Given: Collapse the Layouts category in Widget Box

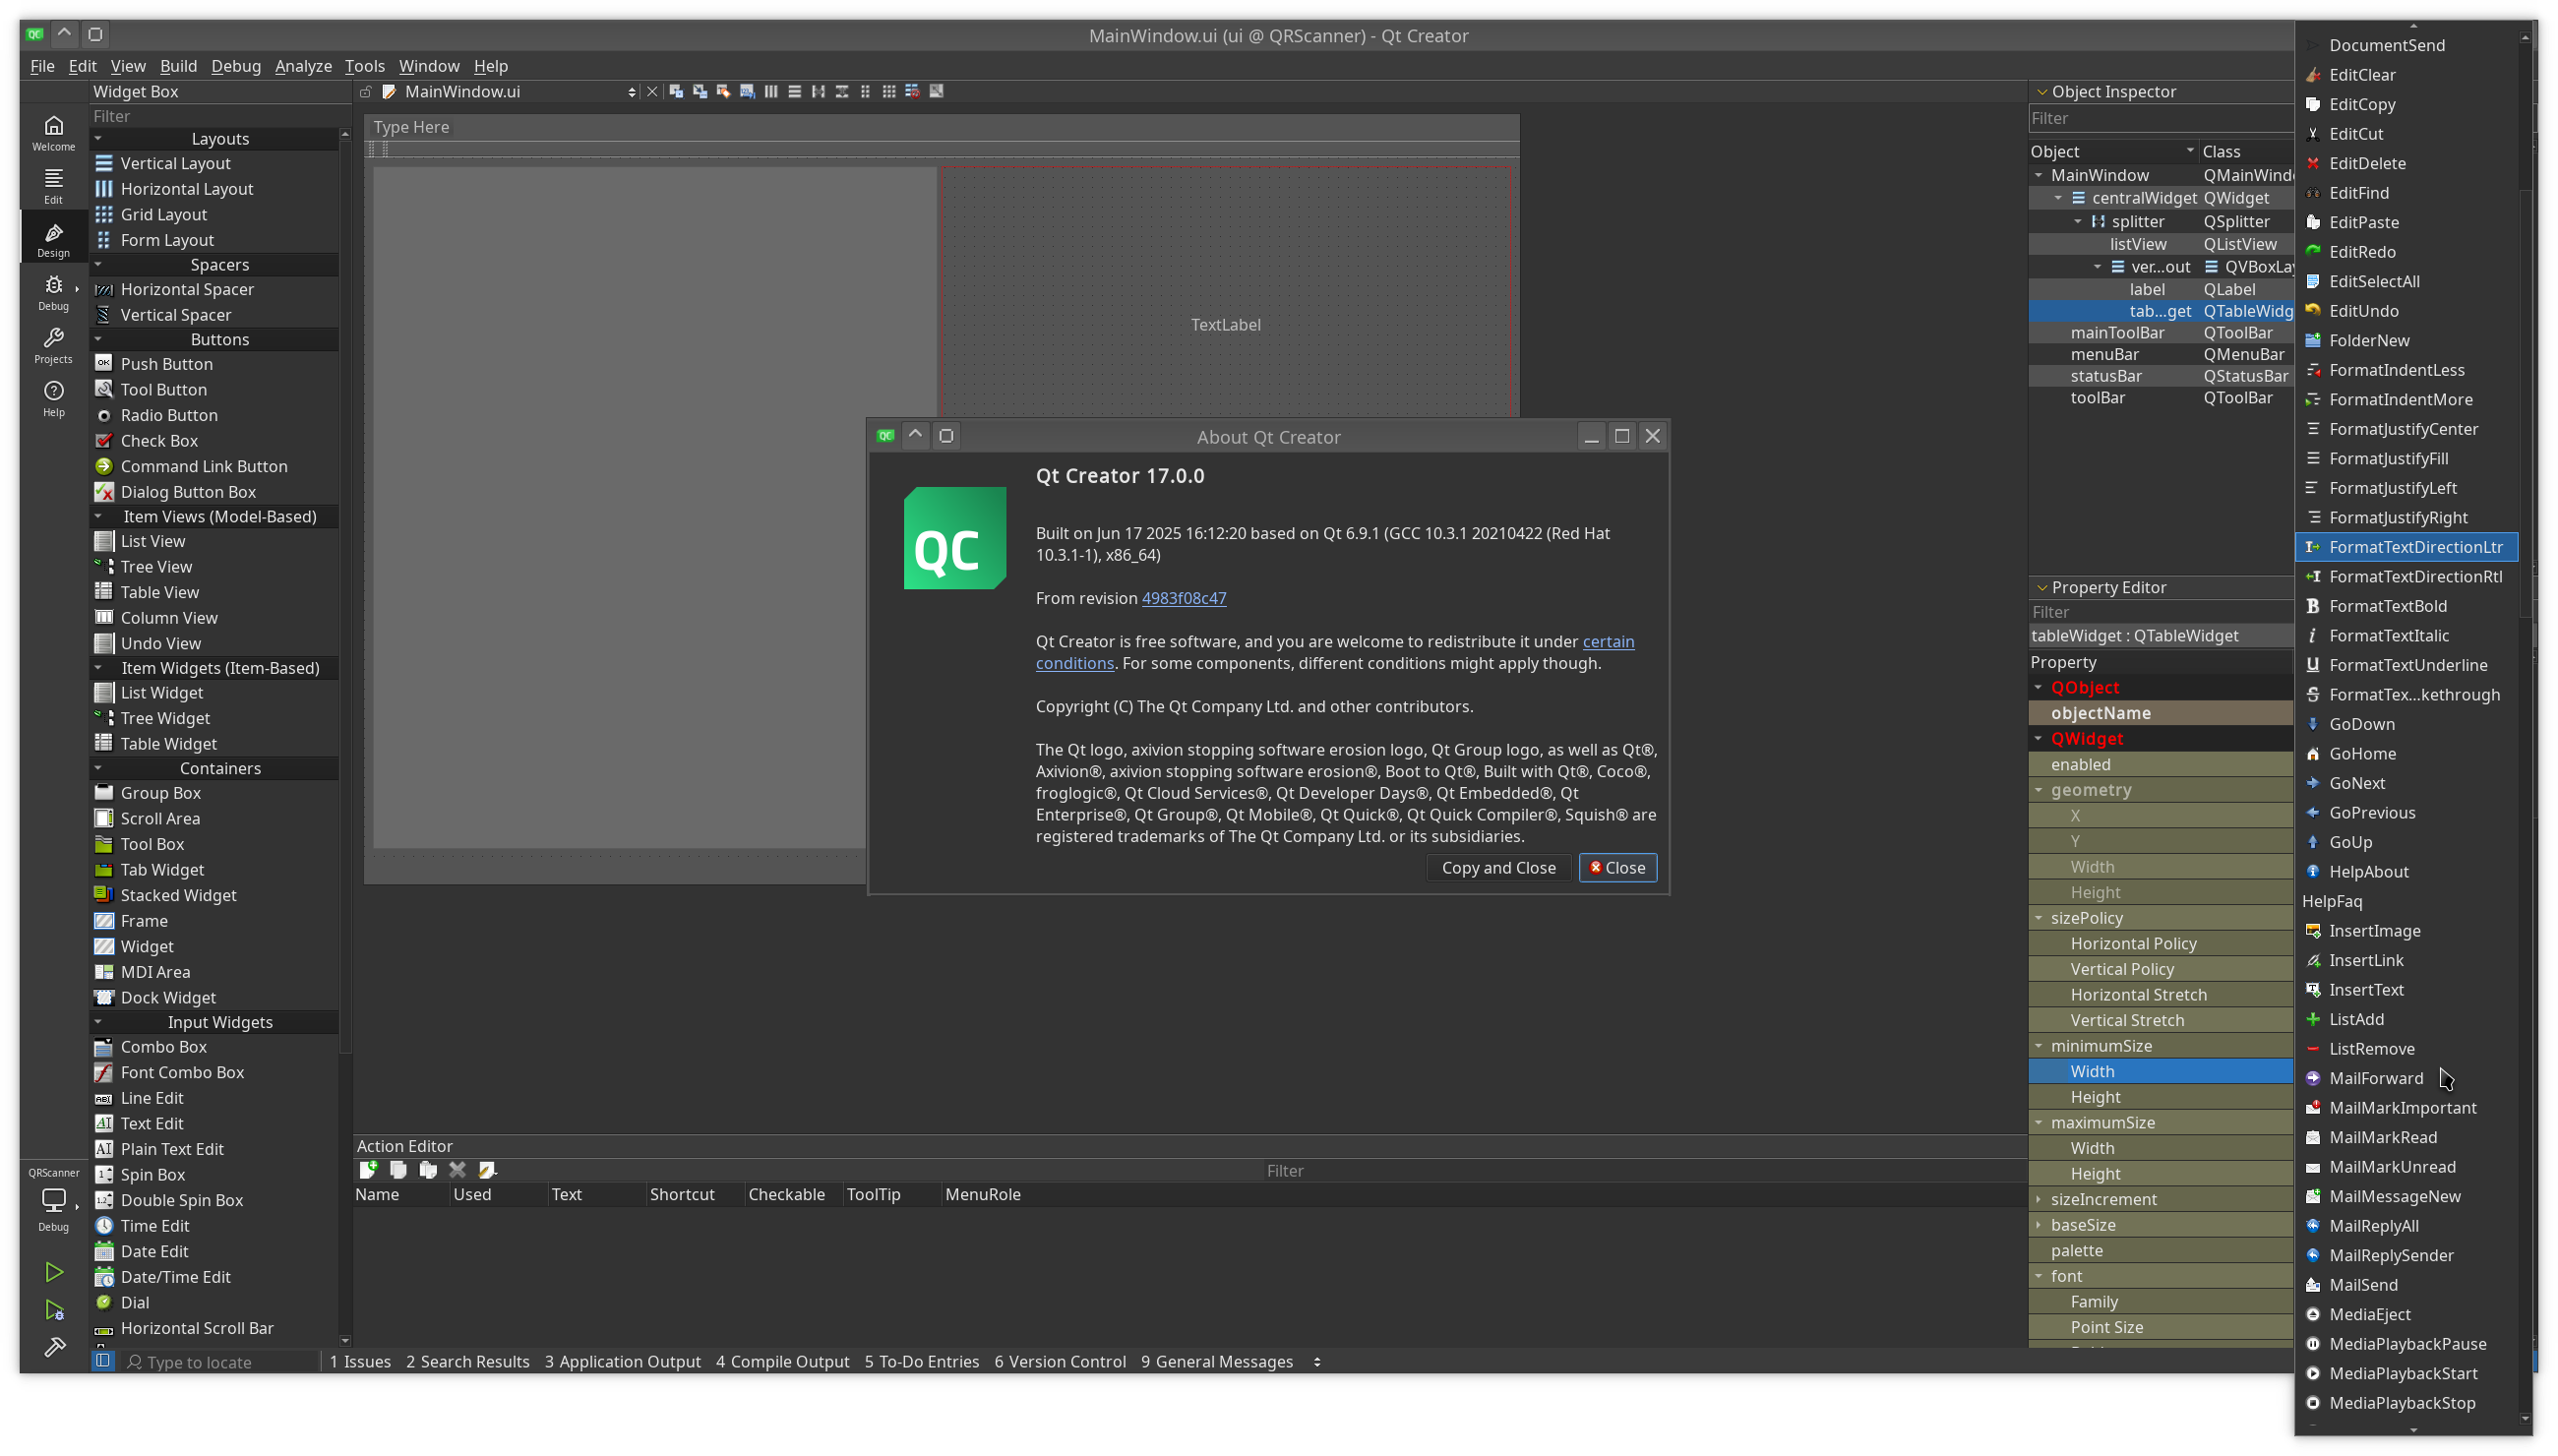Looking at the screenshot, I should click(98, 138).
